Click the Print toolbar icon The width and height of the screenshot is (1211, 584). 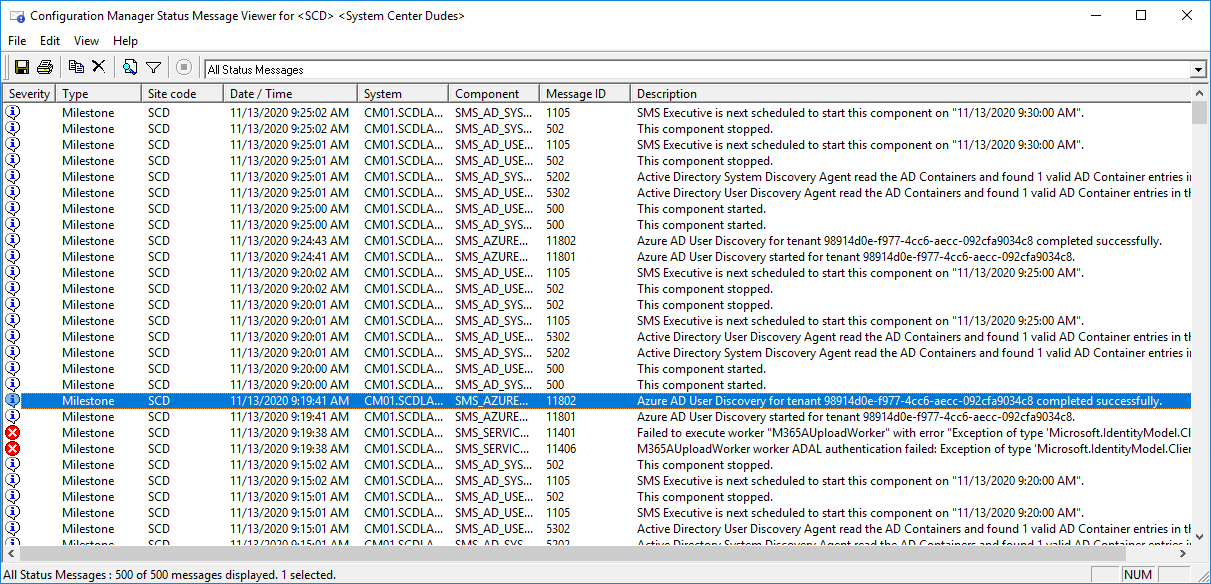click(44, 66)
